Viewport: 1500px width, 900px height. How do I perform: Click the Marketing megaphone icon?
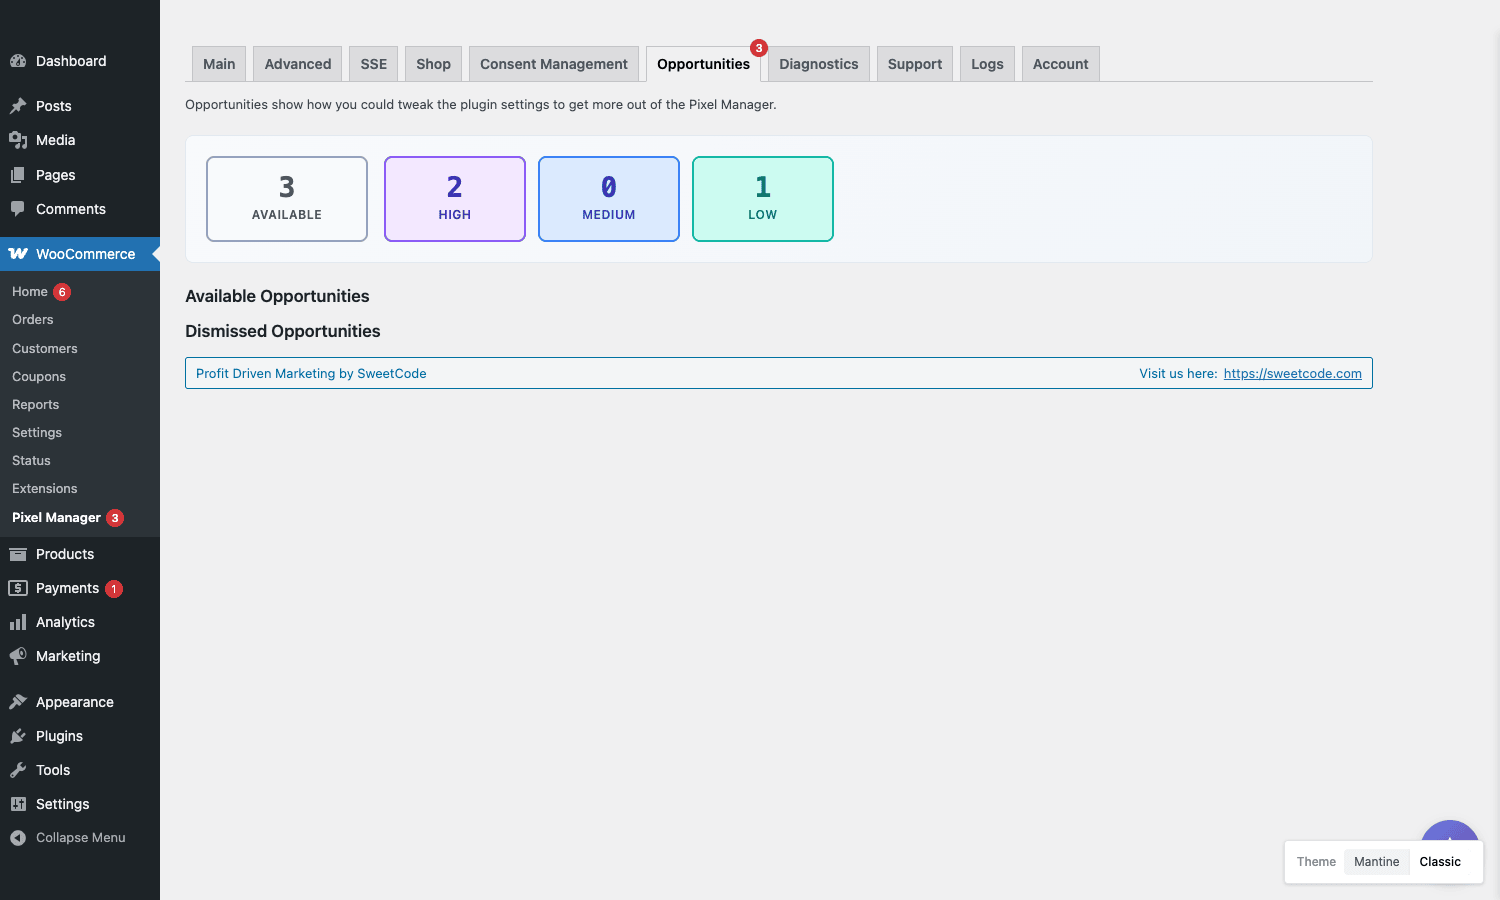pyautogui.click(x=18, y=656)
